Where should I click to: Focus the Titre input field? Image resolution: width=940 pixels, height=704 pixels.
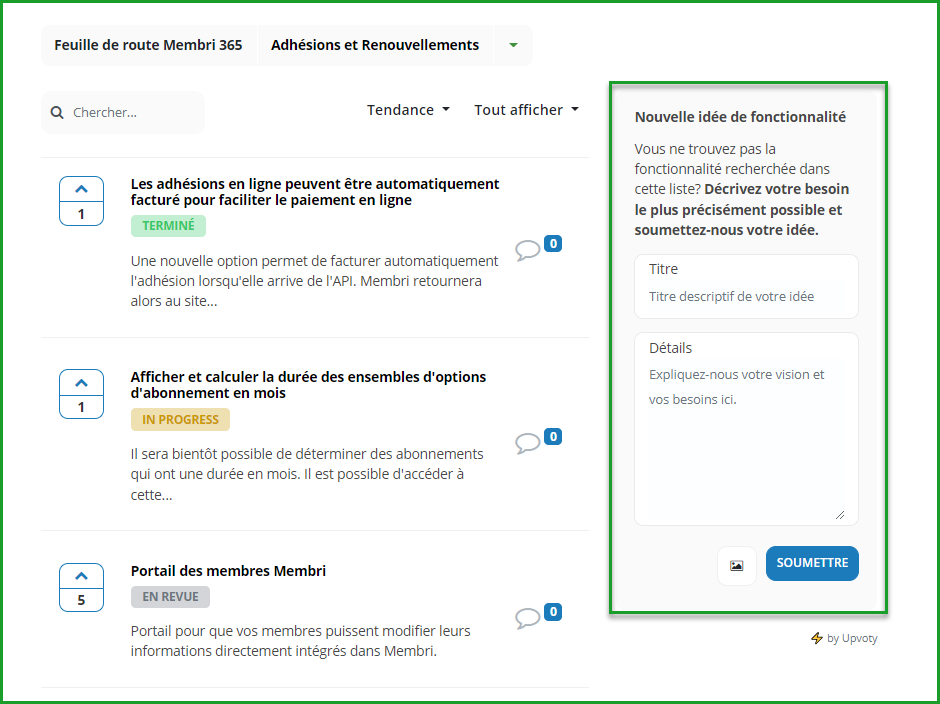point(746,296)
